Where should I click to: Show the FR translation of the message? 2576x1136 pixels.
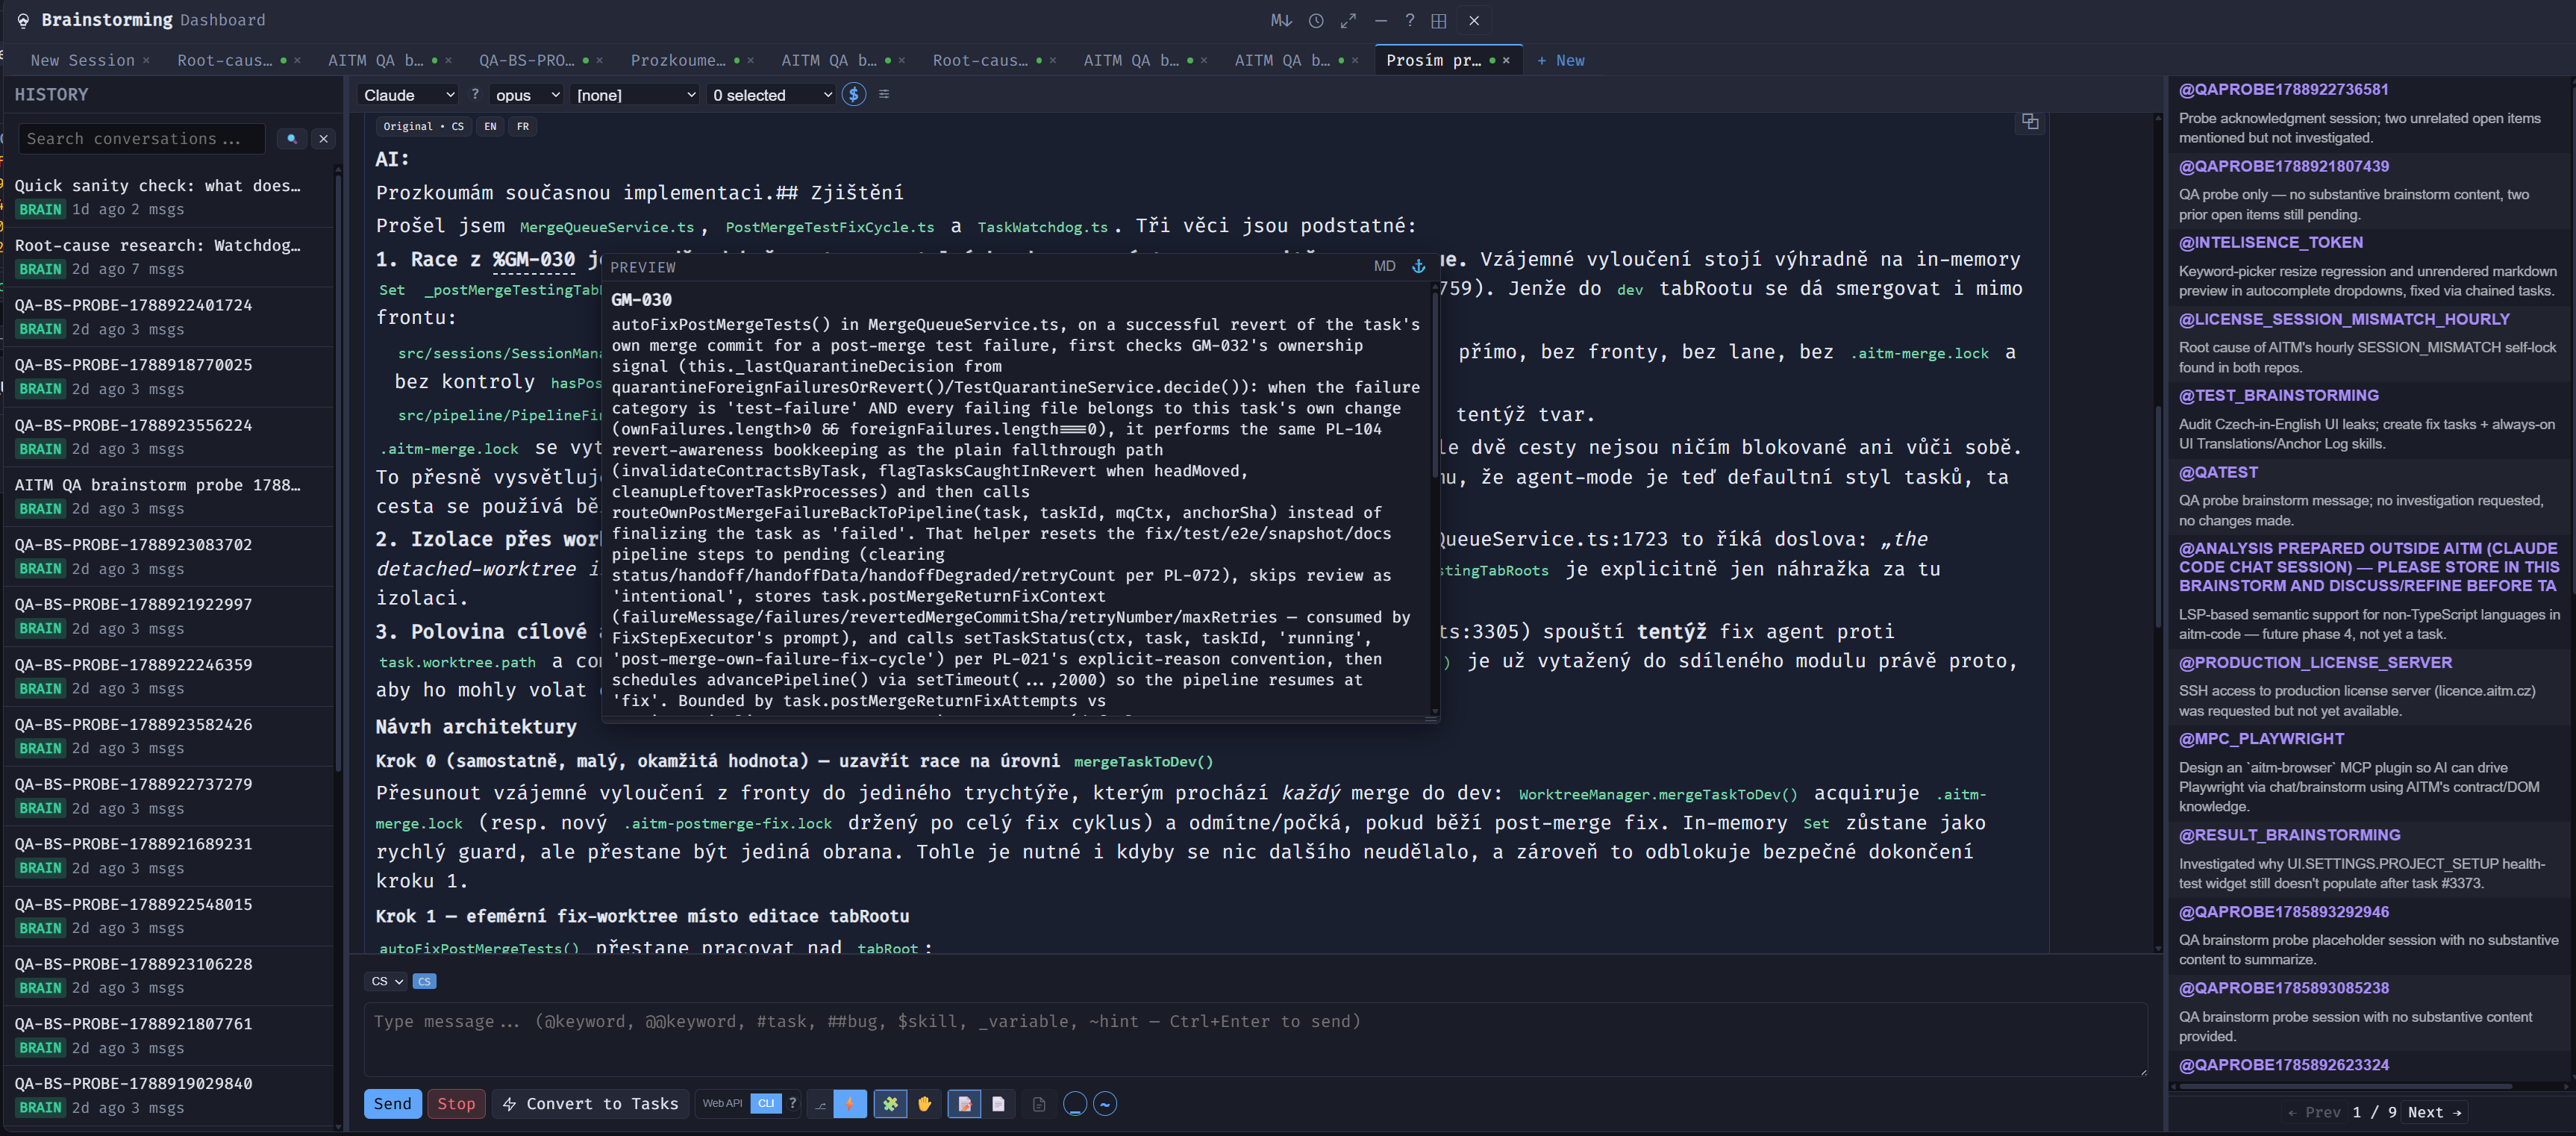522,126
